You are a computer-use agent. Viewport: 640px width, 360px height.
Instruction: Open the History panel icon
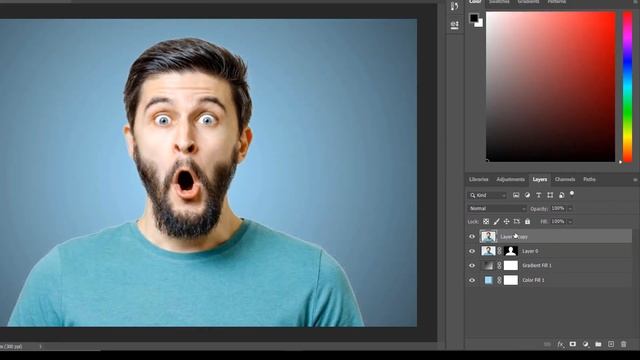(454, 6)
